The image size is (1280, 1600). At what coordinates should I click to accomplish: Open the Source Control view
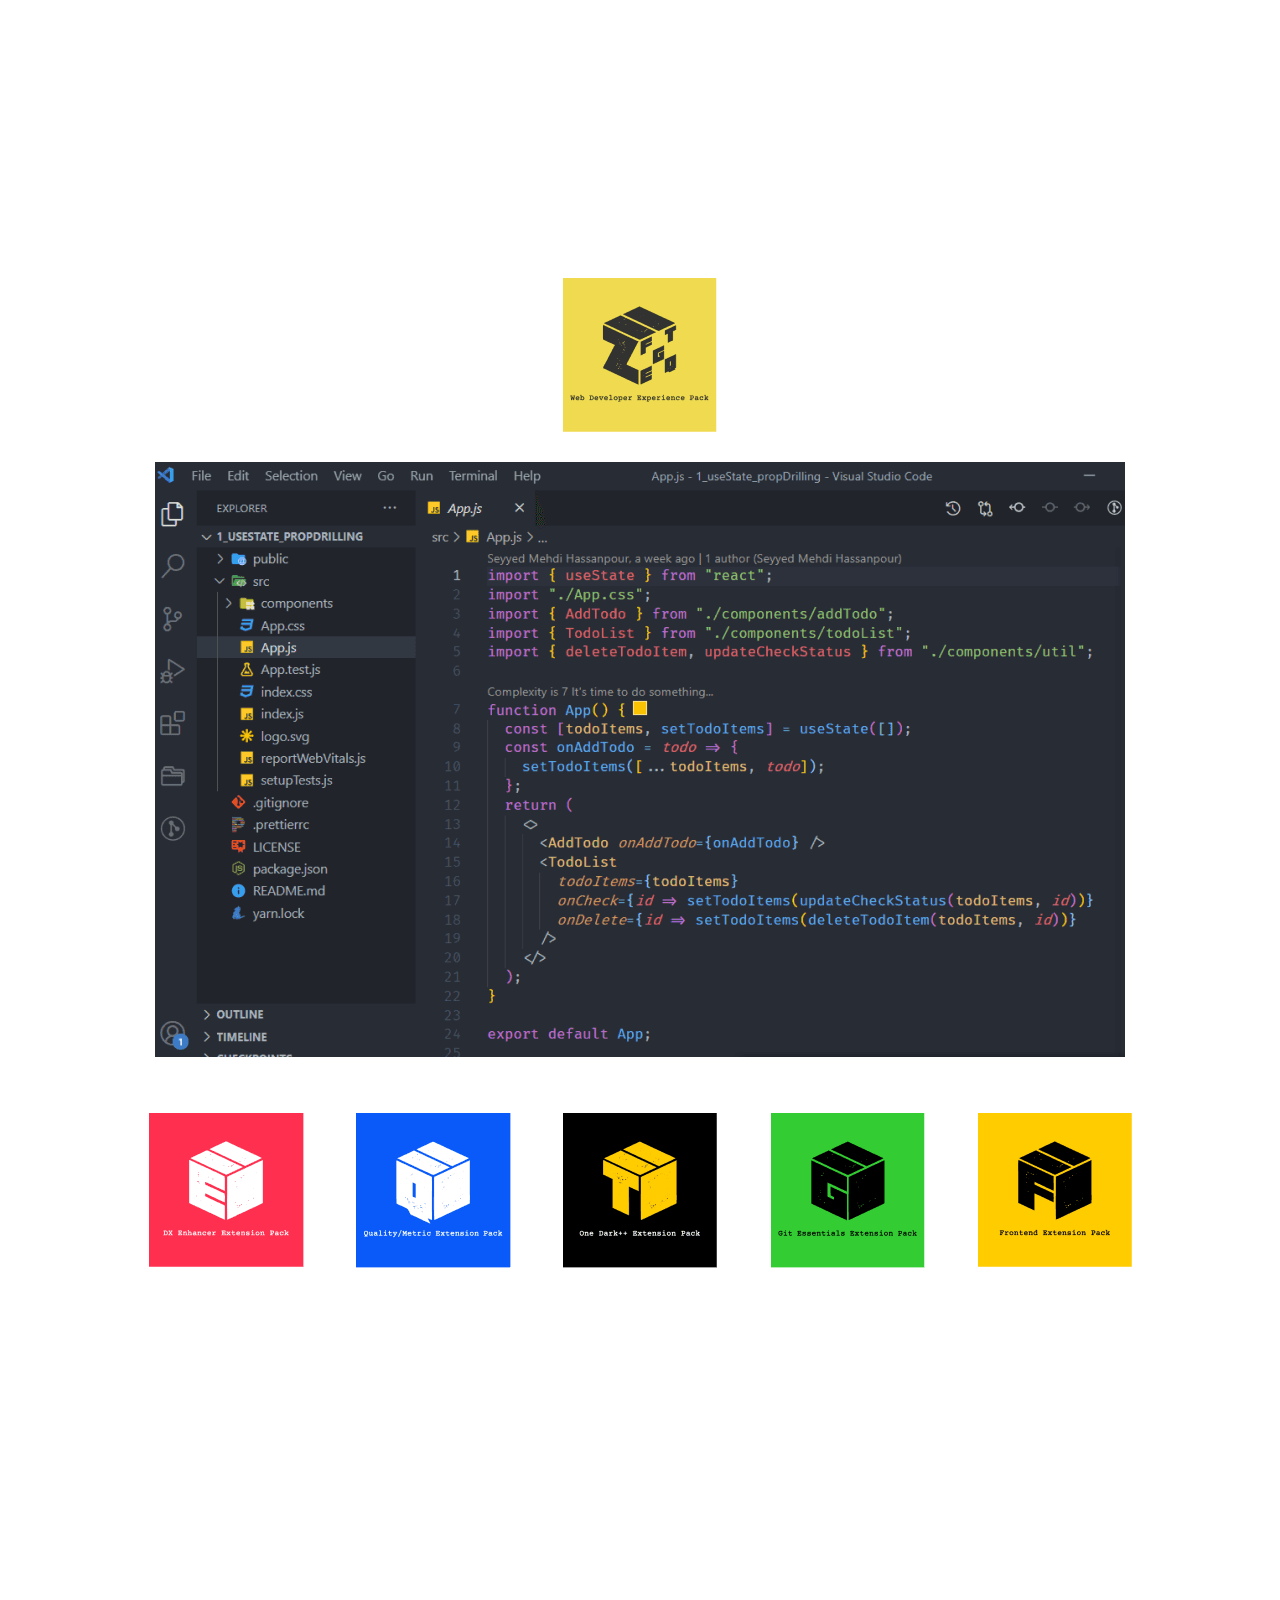tap(173, 619)
